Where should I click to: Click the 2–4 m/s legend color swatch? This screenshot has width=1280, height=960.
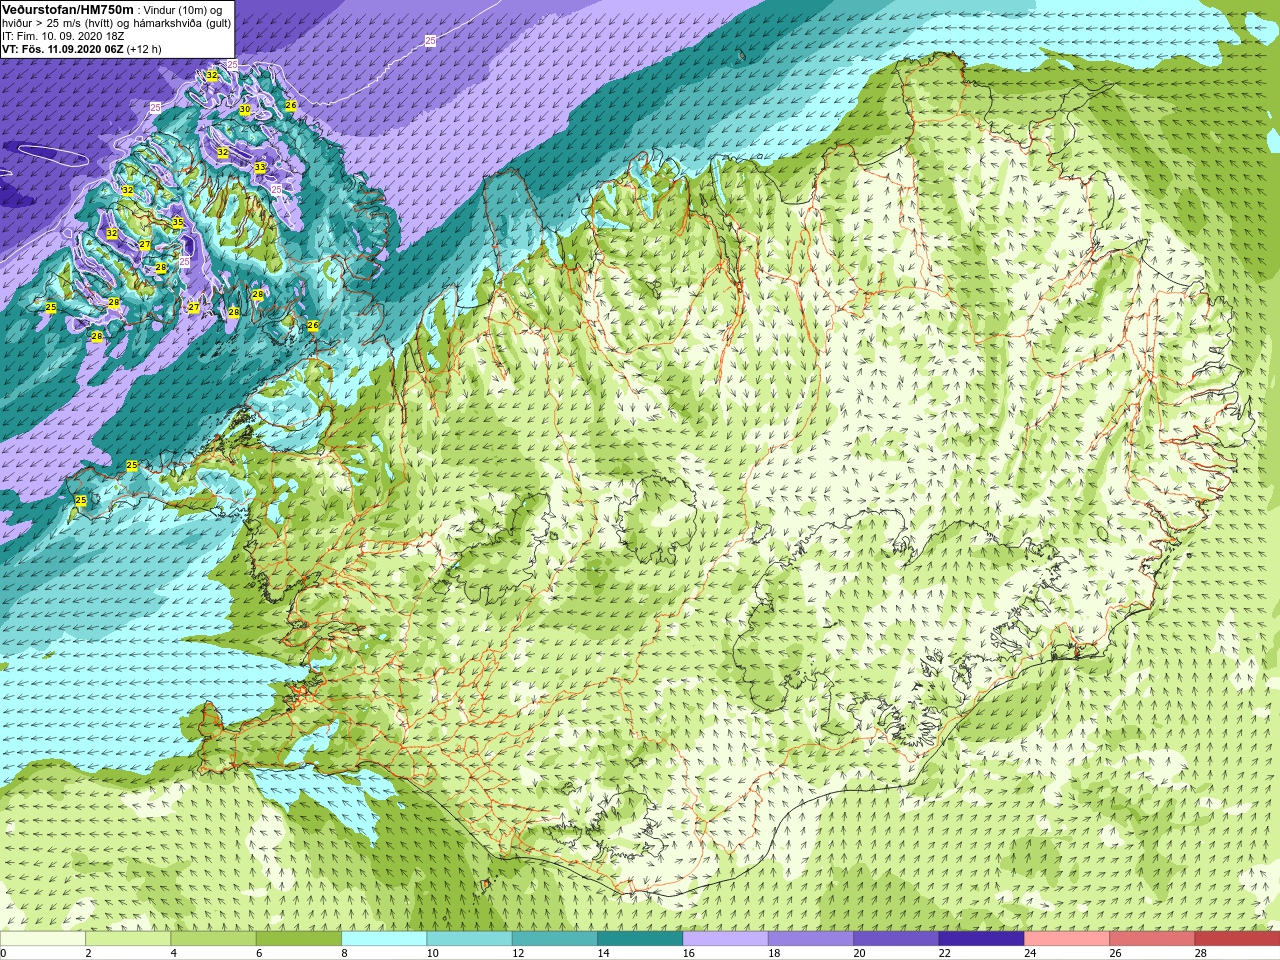[128, 939]
